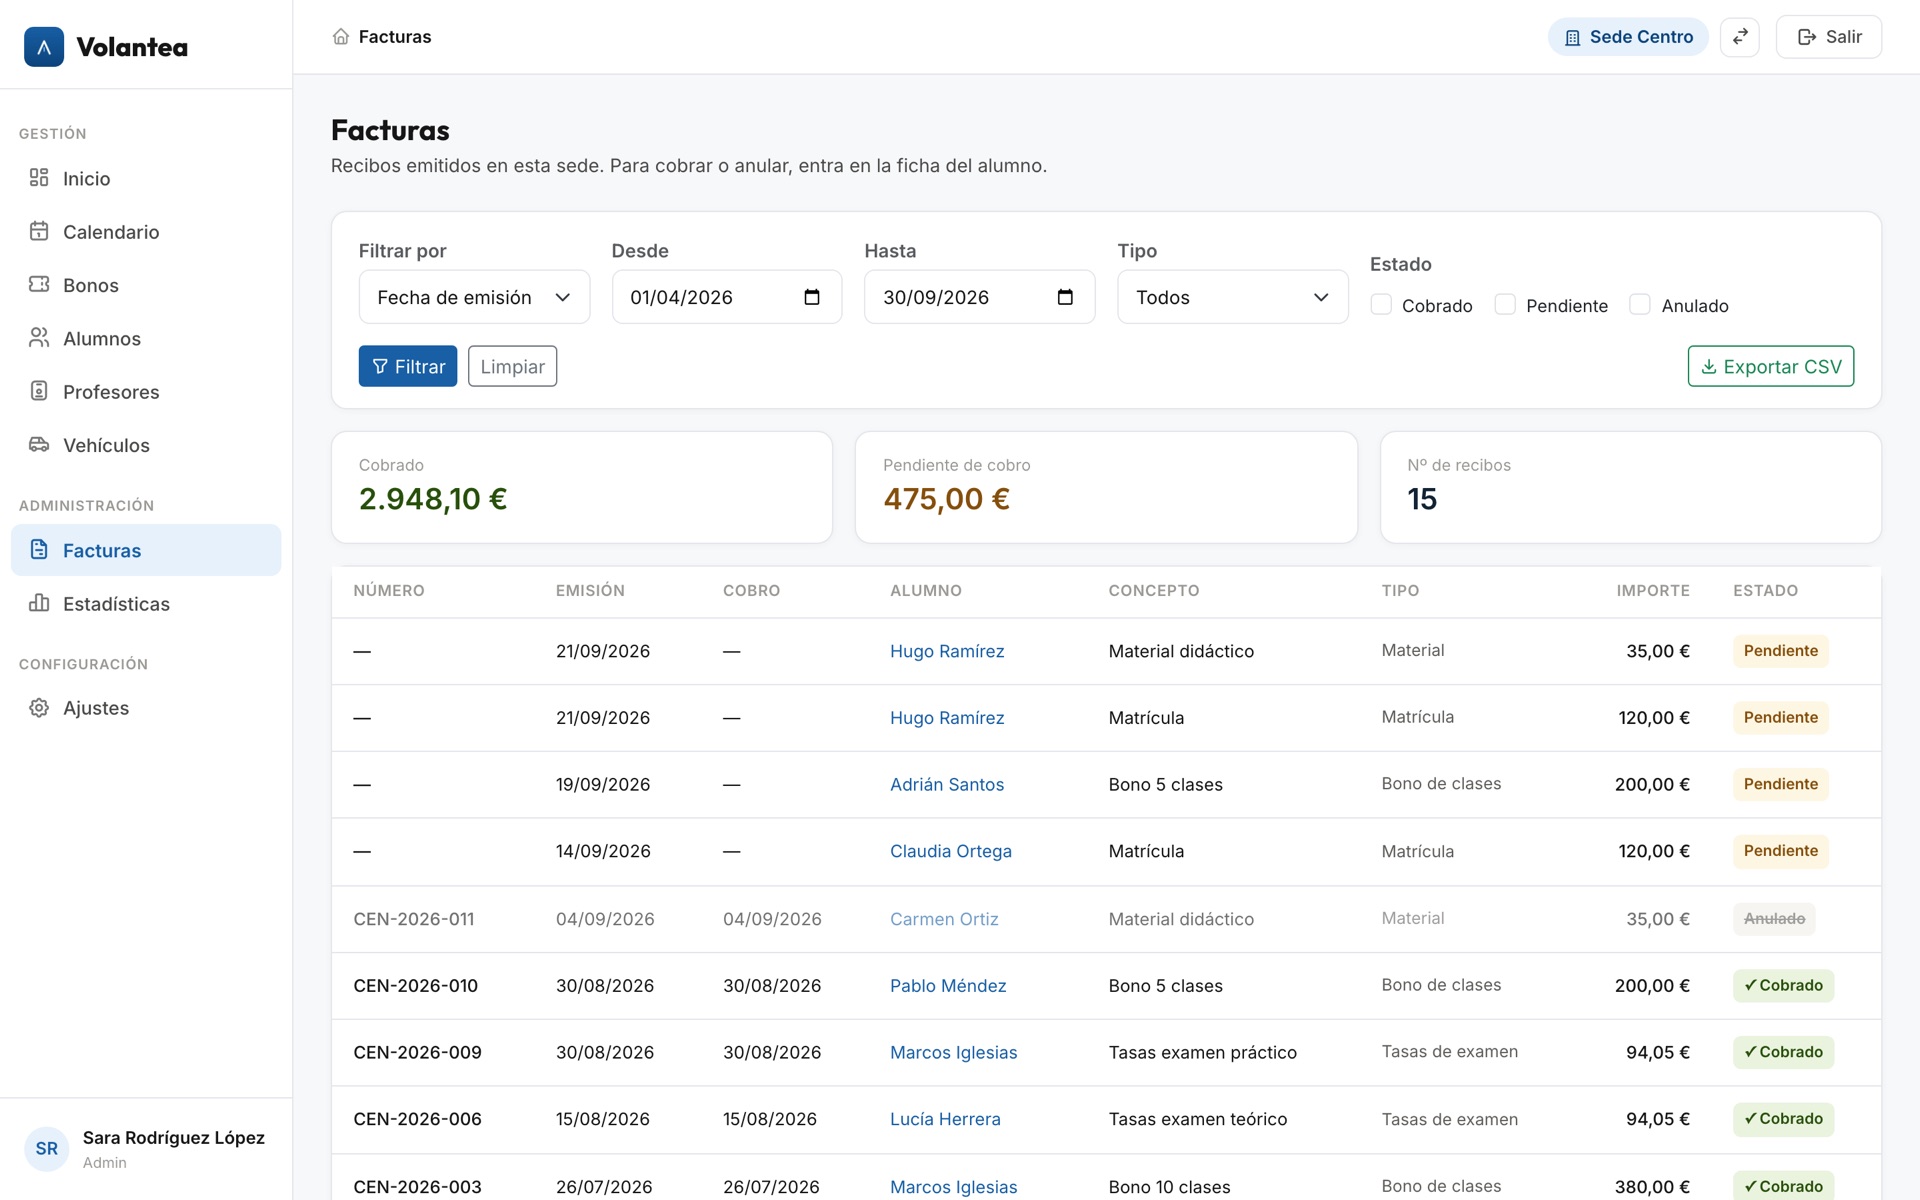
Task: Click the Bonos ticket icon in the sidebar
Action: [x=39, y=284]
